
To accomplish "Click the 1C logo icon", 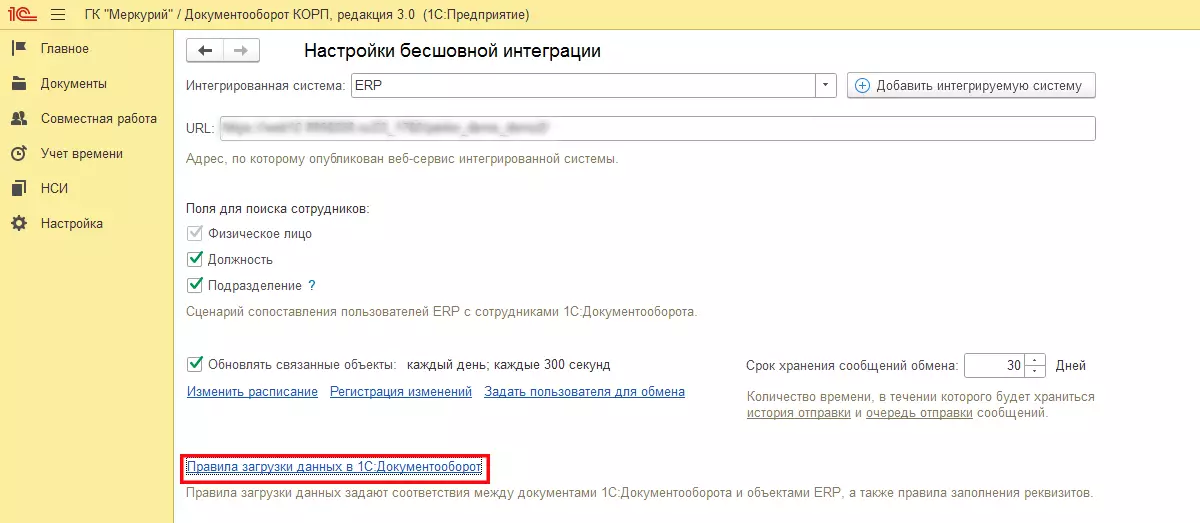I will click(x=21, y=15).
